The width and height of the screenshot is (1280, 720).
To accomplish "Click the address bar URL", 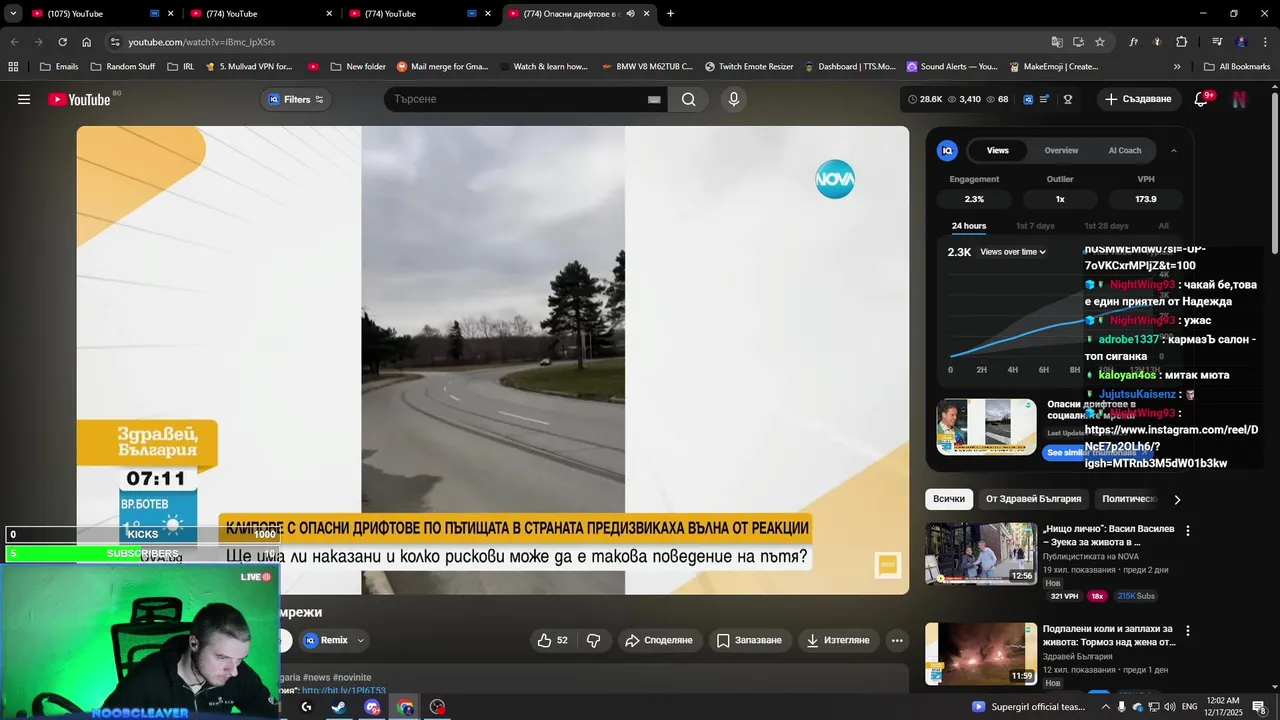I will [x=201, y=42].
